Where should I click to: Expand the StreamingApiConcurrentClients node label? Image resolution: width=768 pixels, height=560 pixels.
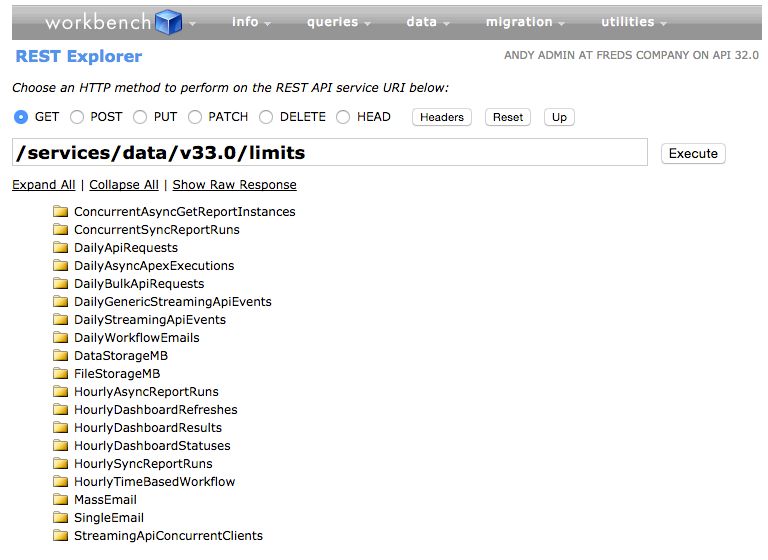coord(168,536)
